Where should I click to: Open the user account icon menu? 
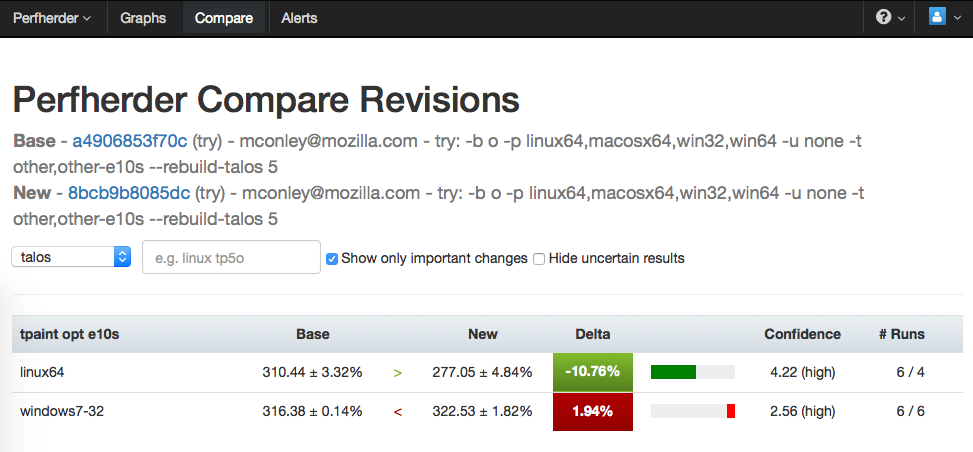click(943, 18)
